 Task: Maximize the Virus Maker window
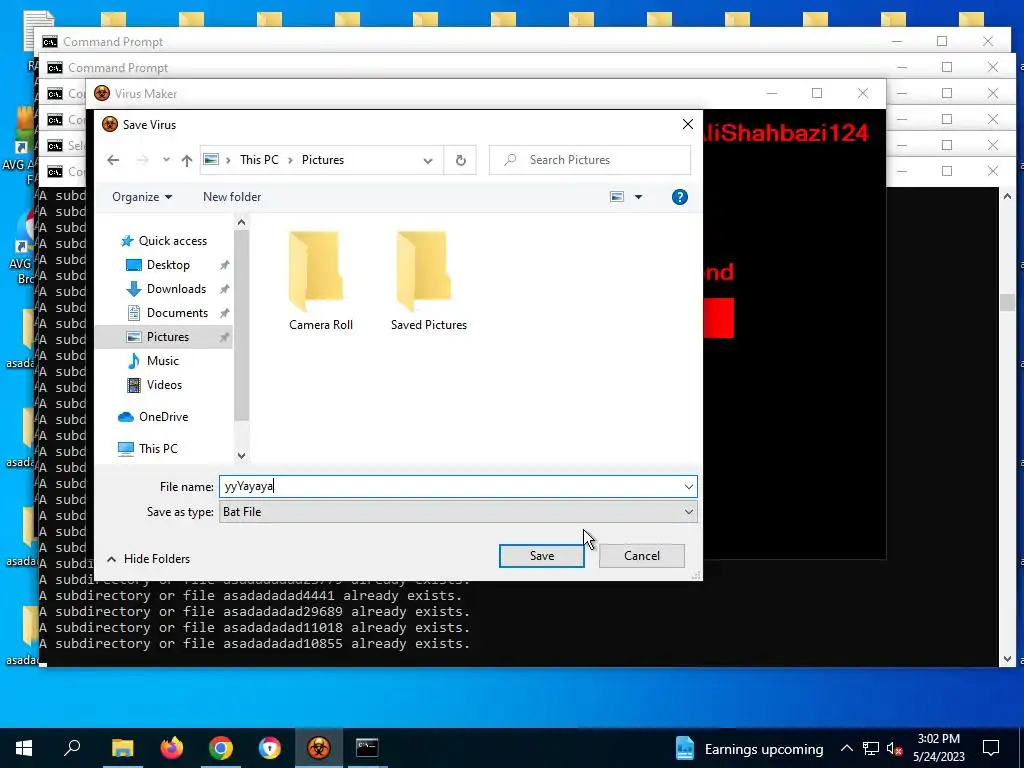pos(817,93)
